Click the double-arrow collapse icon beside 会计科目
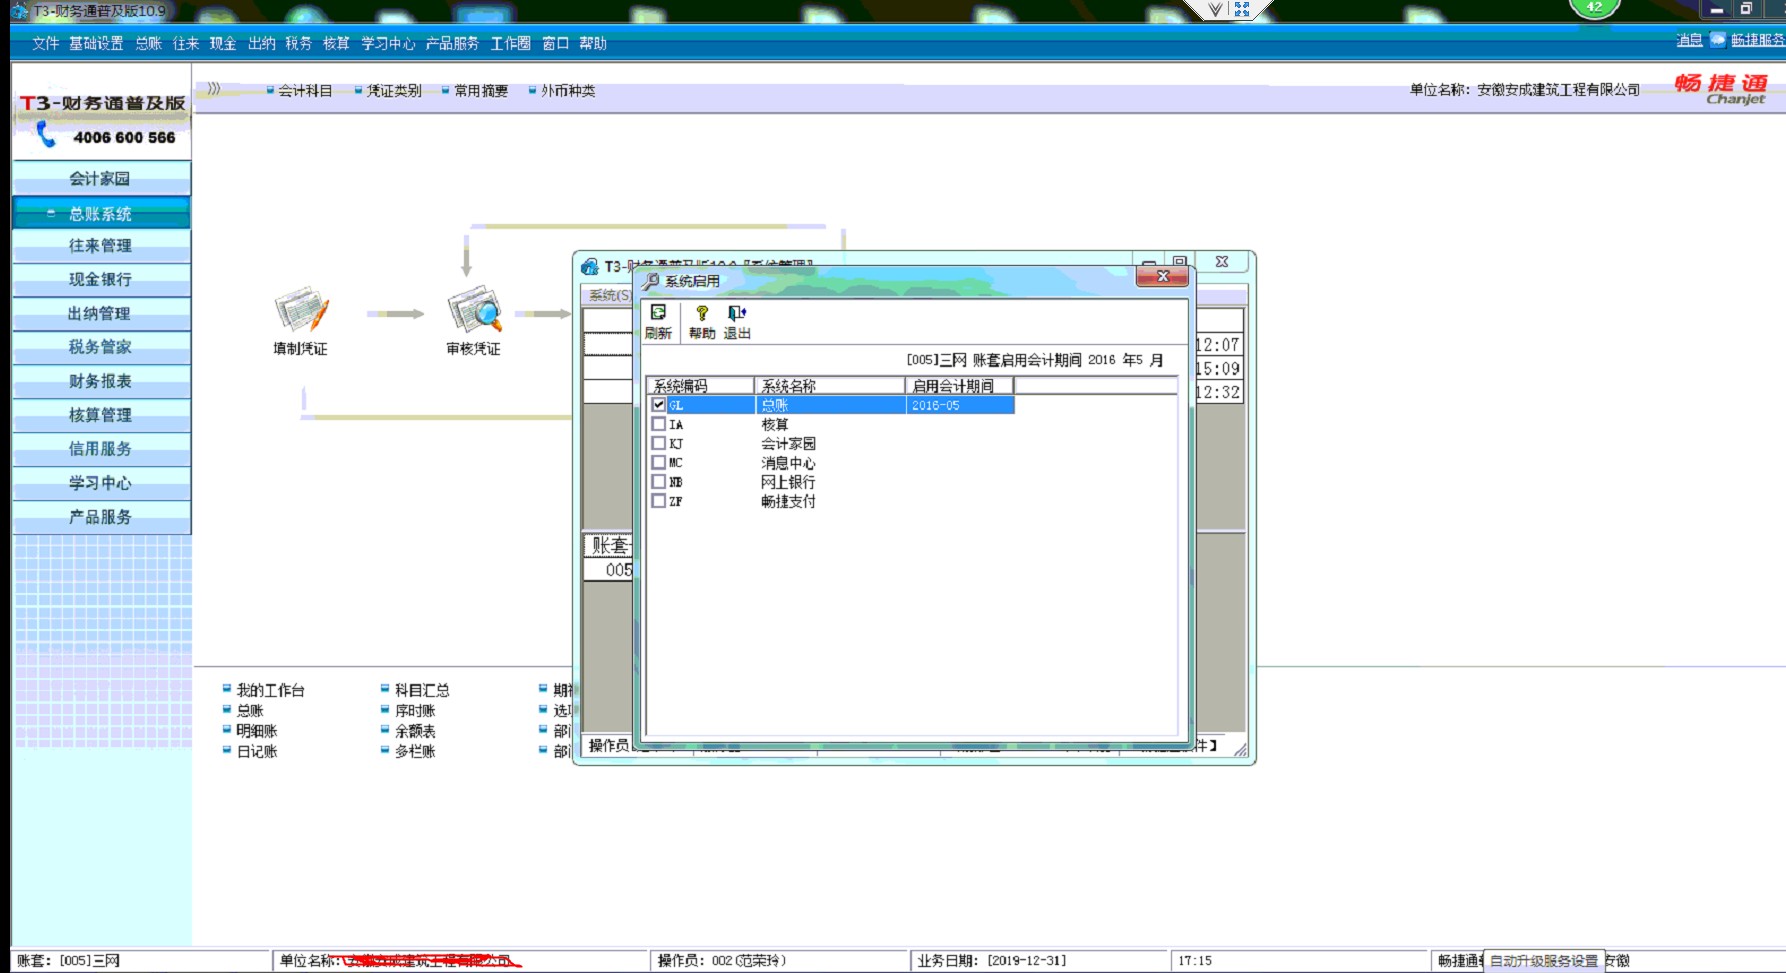This screenshot has height=973, width=1786. pos(214,89)
